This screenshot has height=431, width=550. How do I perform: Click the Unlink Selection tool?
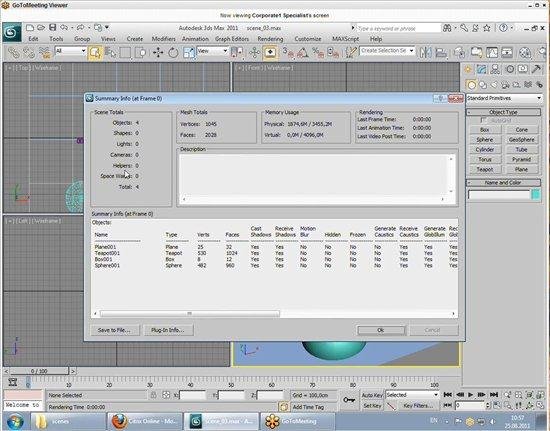[29, 53]
